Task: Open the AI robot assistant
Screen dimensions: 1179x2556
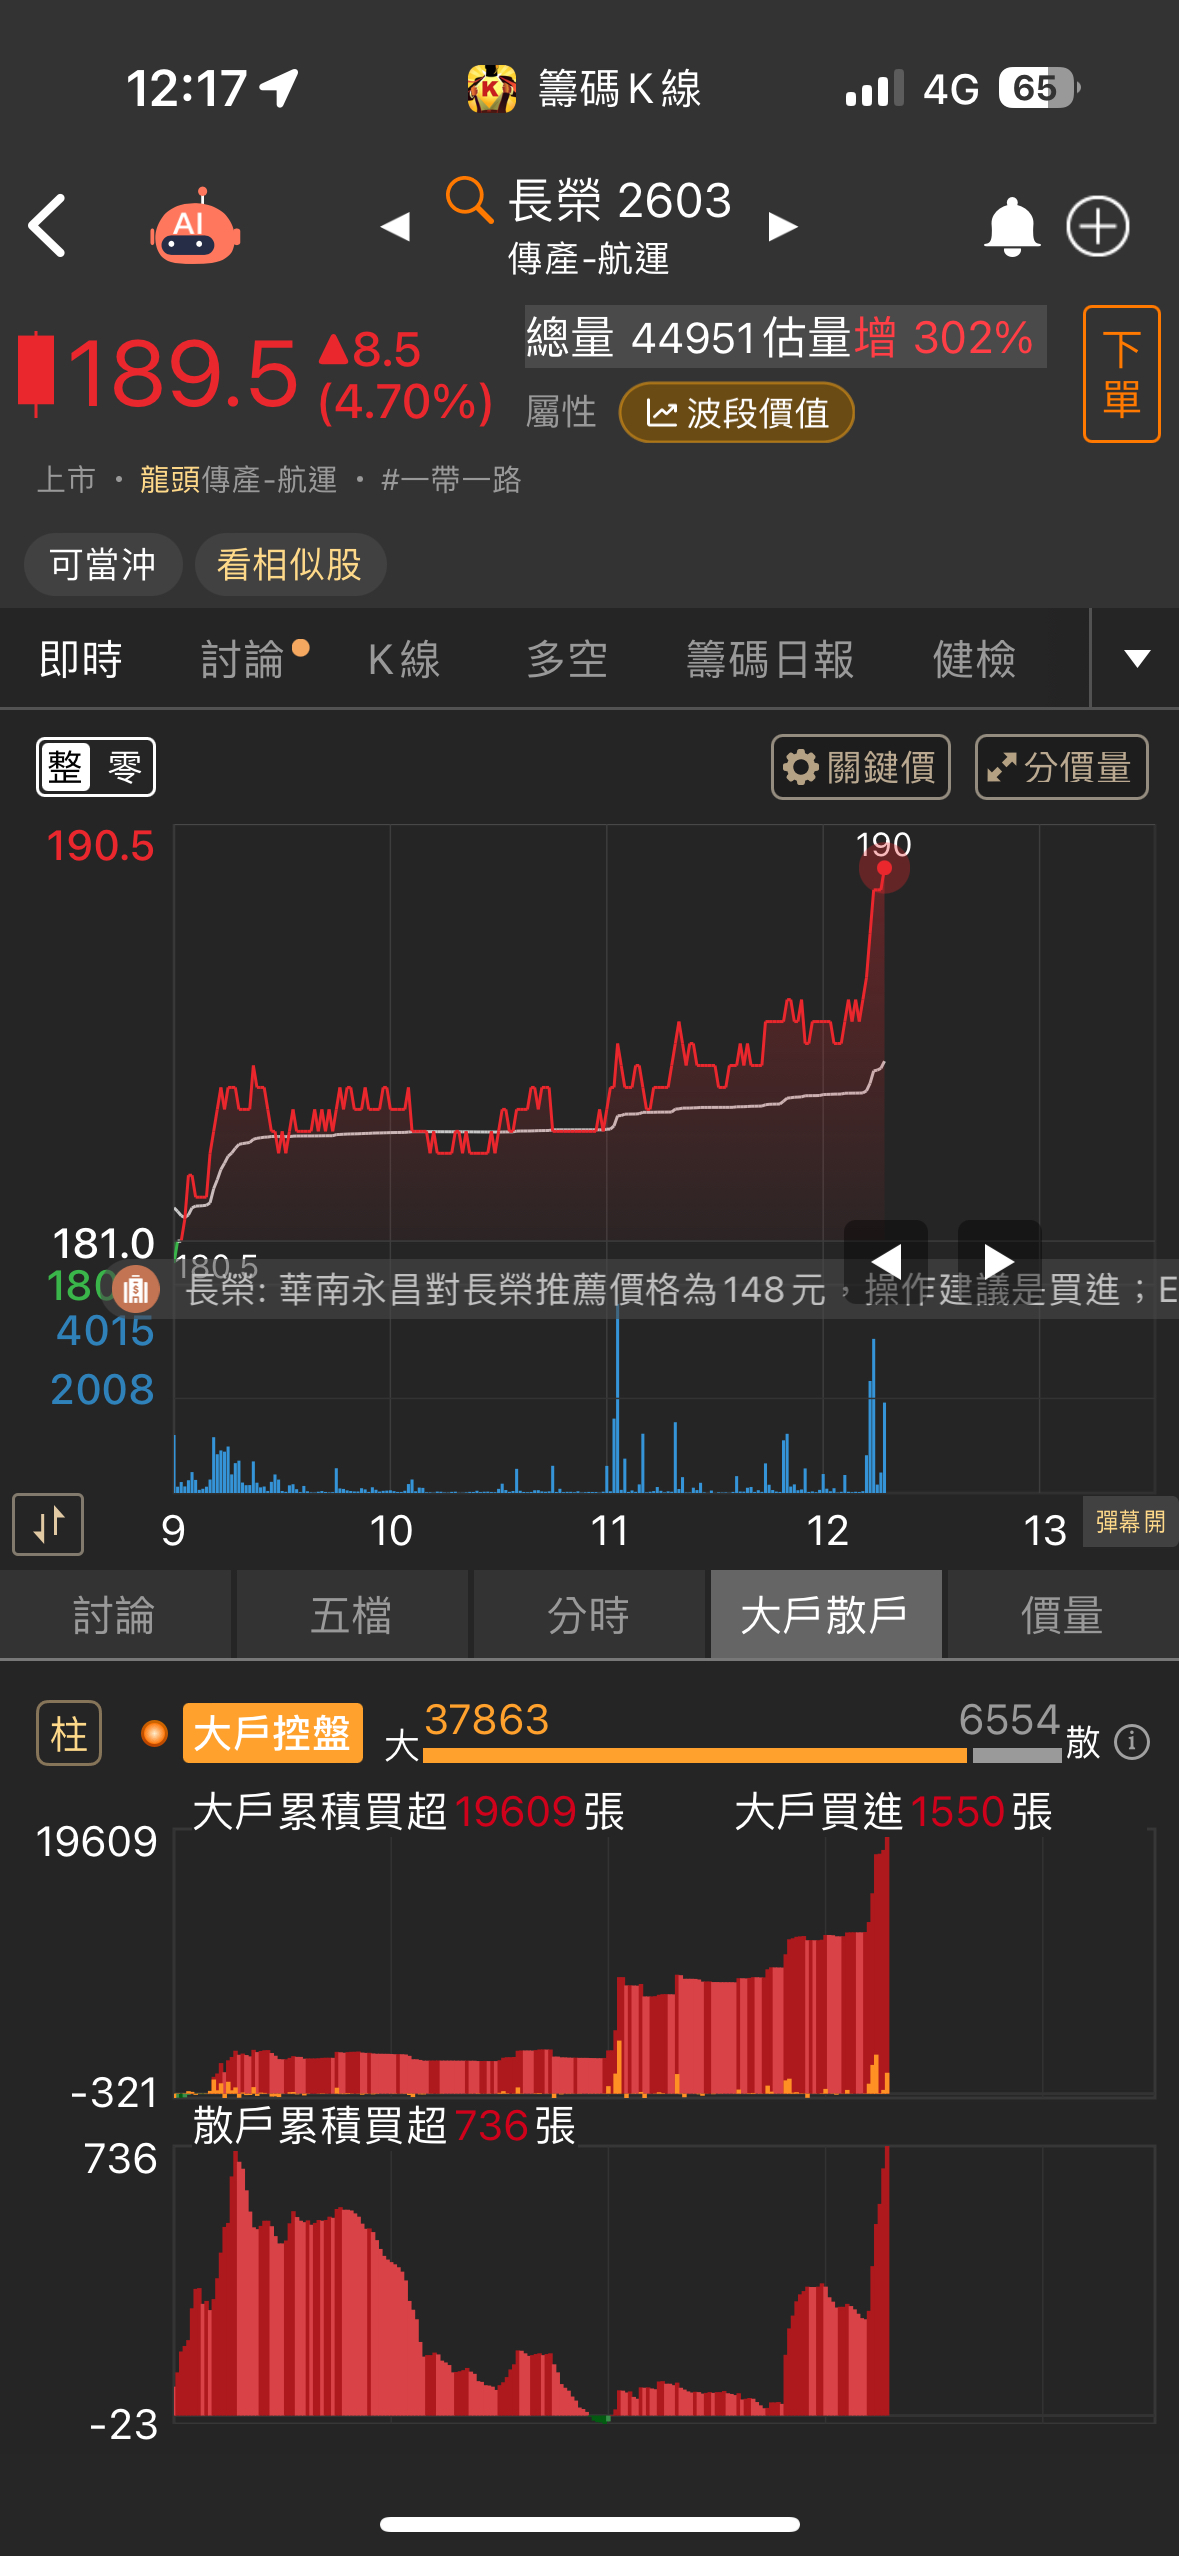Action: click(x=196, y=226)
